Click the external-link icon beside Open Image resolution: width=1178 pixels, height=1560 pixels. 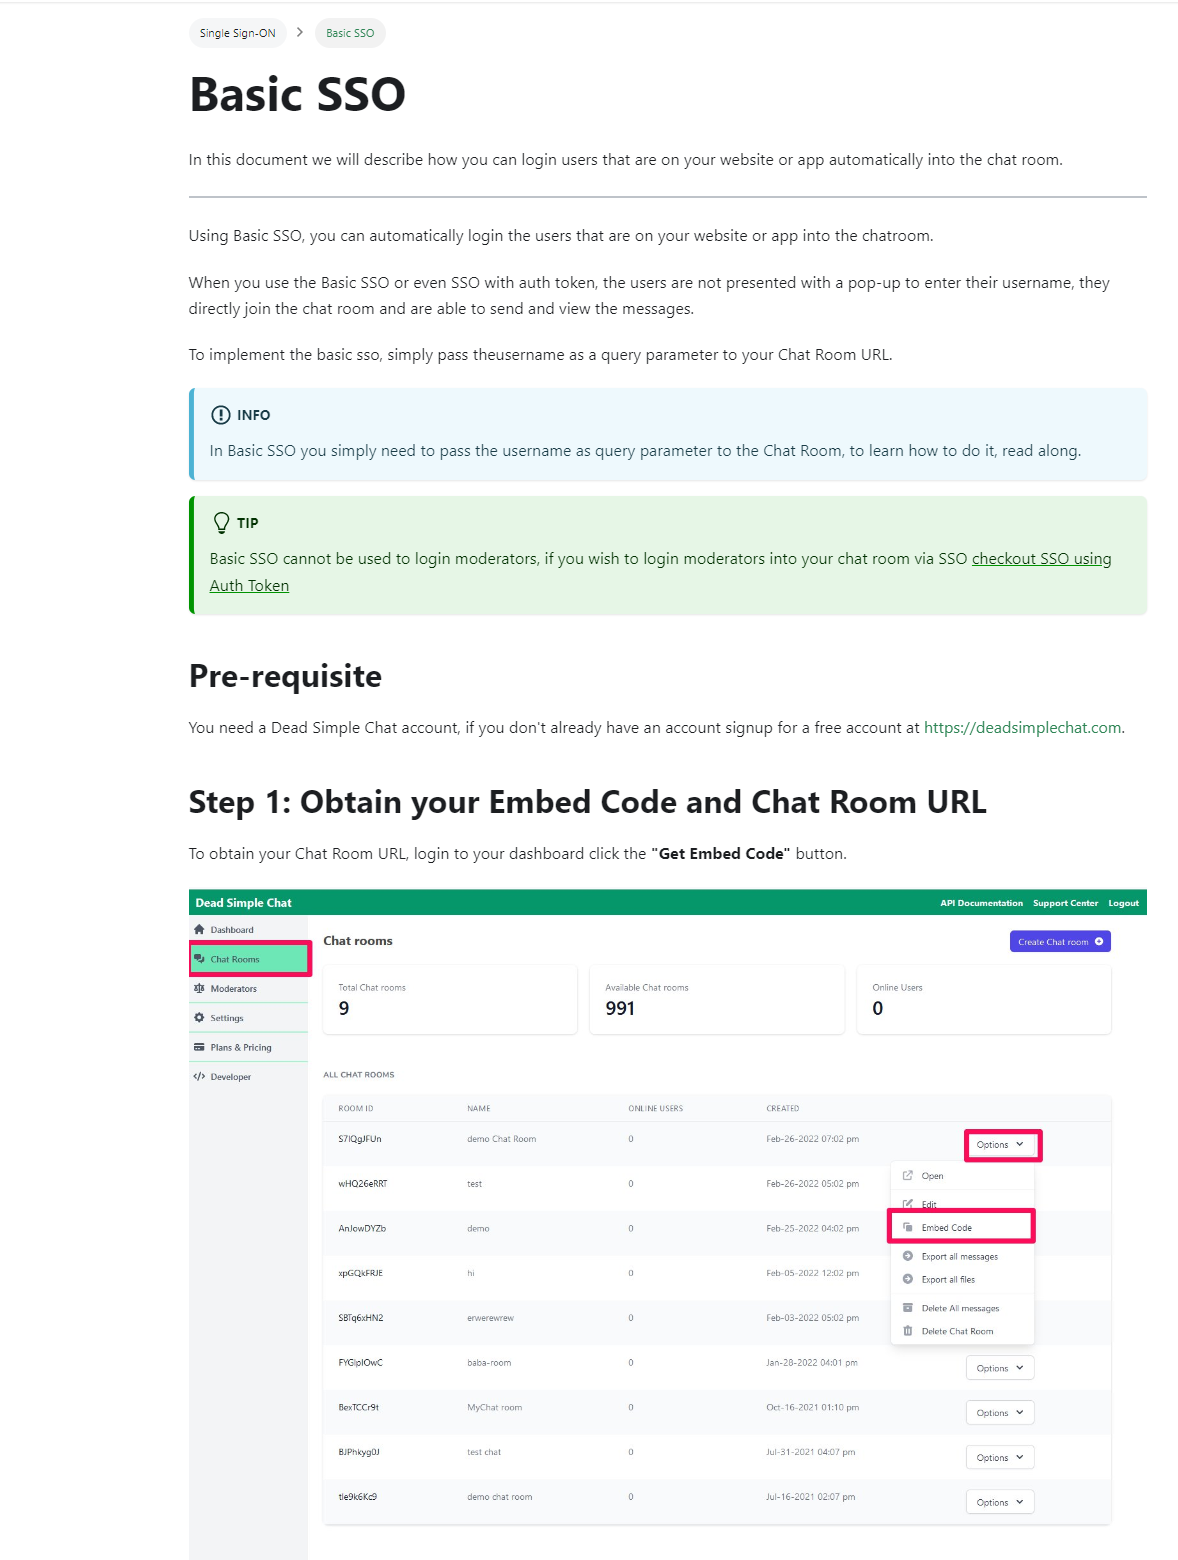pos(908,1175)
